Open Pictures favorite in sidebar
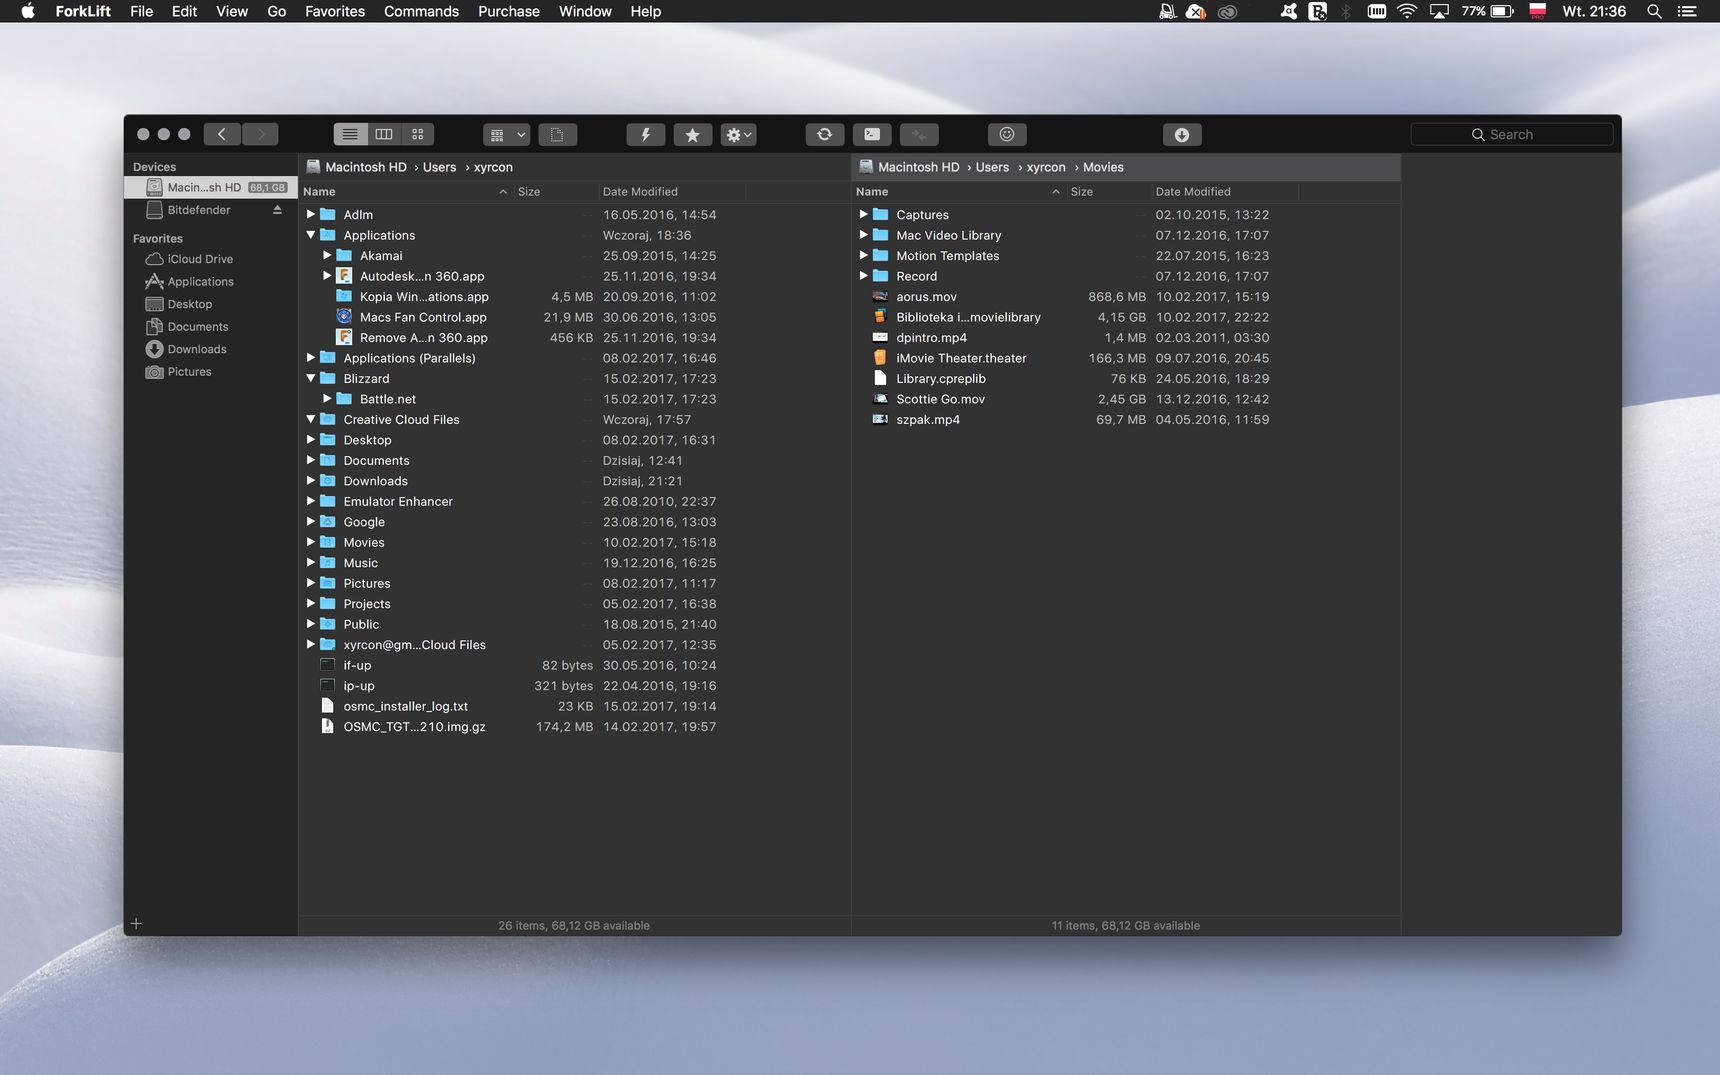Screen dimensions: 1720x1075 click(189, 372)
